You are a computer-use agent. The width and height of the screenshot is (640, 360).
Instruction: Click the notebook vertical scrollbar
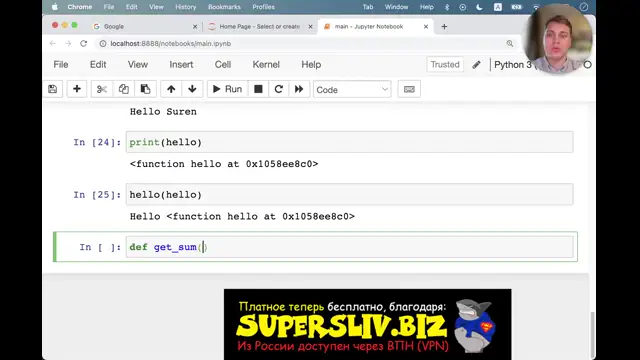pyautogui.click(x=592, y=335)
